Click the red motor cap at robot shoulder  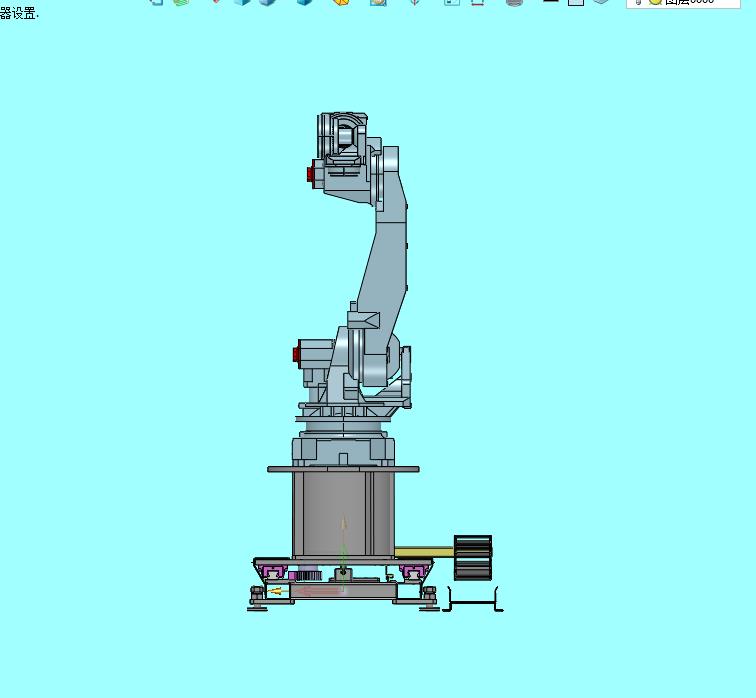tap(297, 354)
